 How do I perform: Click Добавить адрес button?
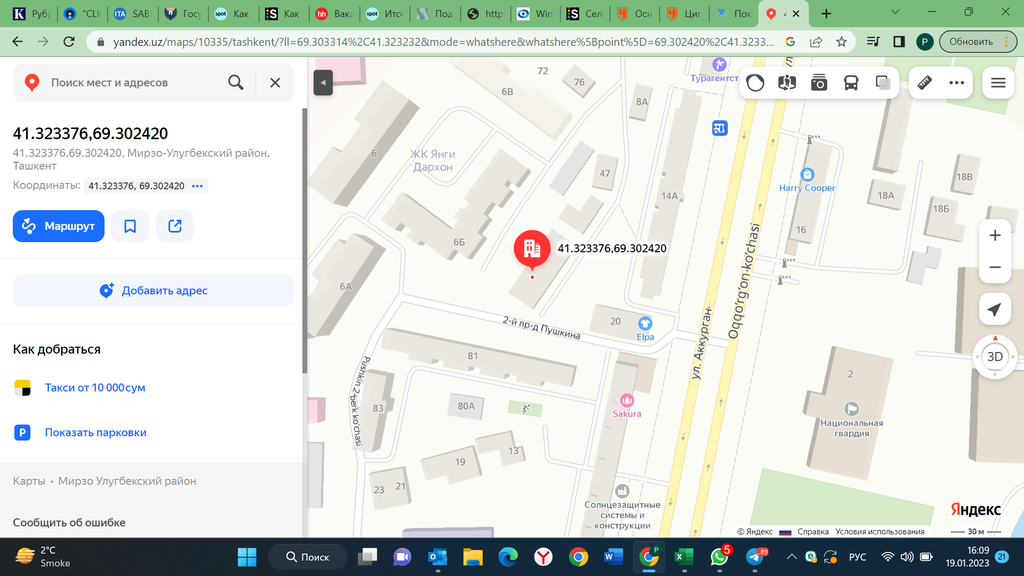coord(153,291)
